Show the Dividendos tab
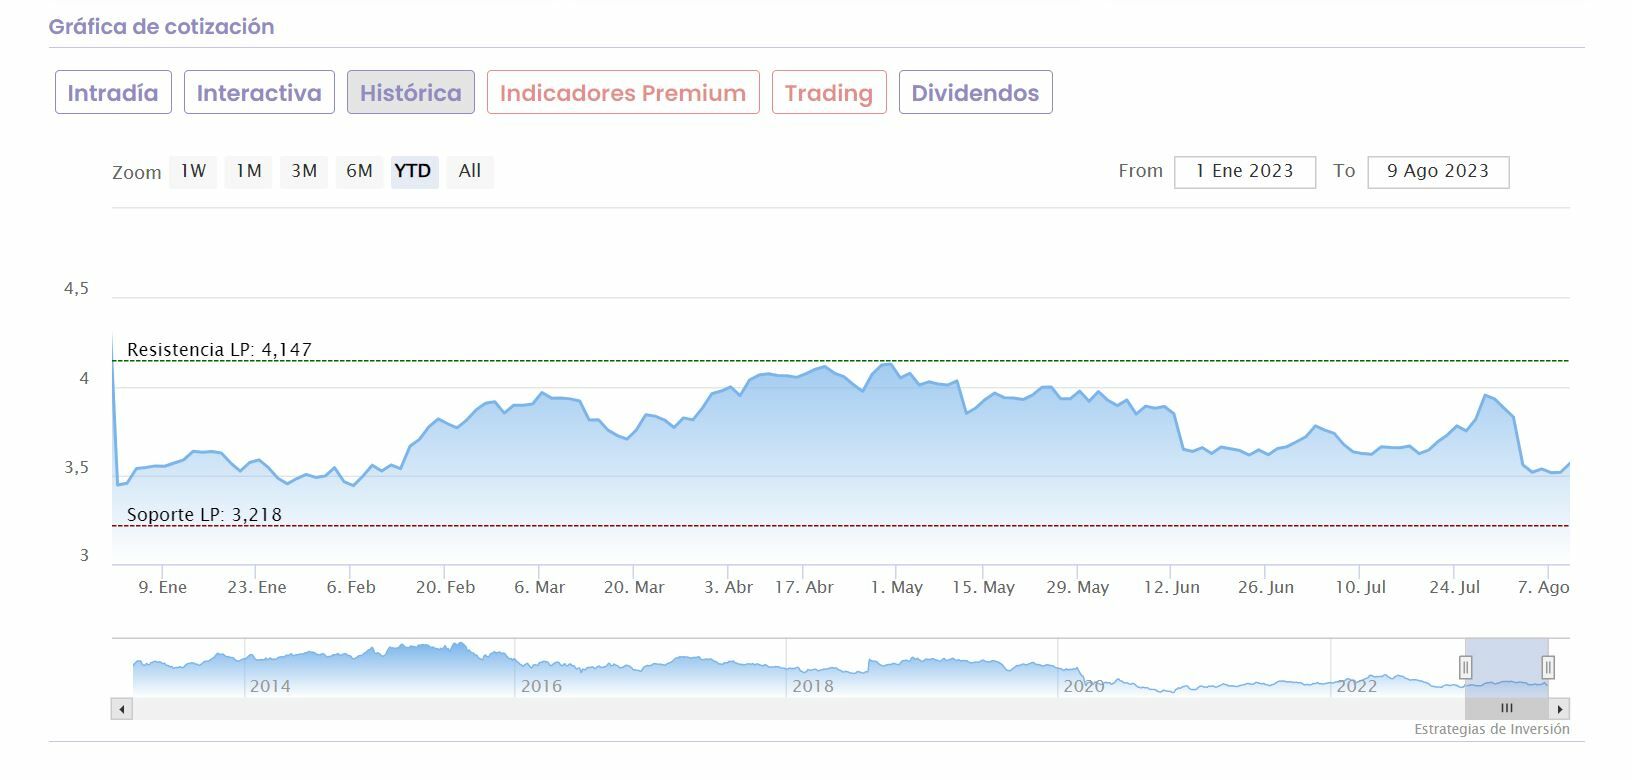Image resolution: width=1632 pixels, height=780 pixels. coord(975,93)
